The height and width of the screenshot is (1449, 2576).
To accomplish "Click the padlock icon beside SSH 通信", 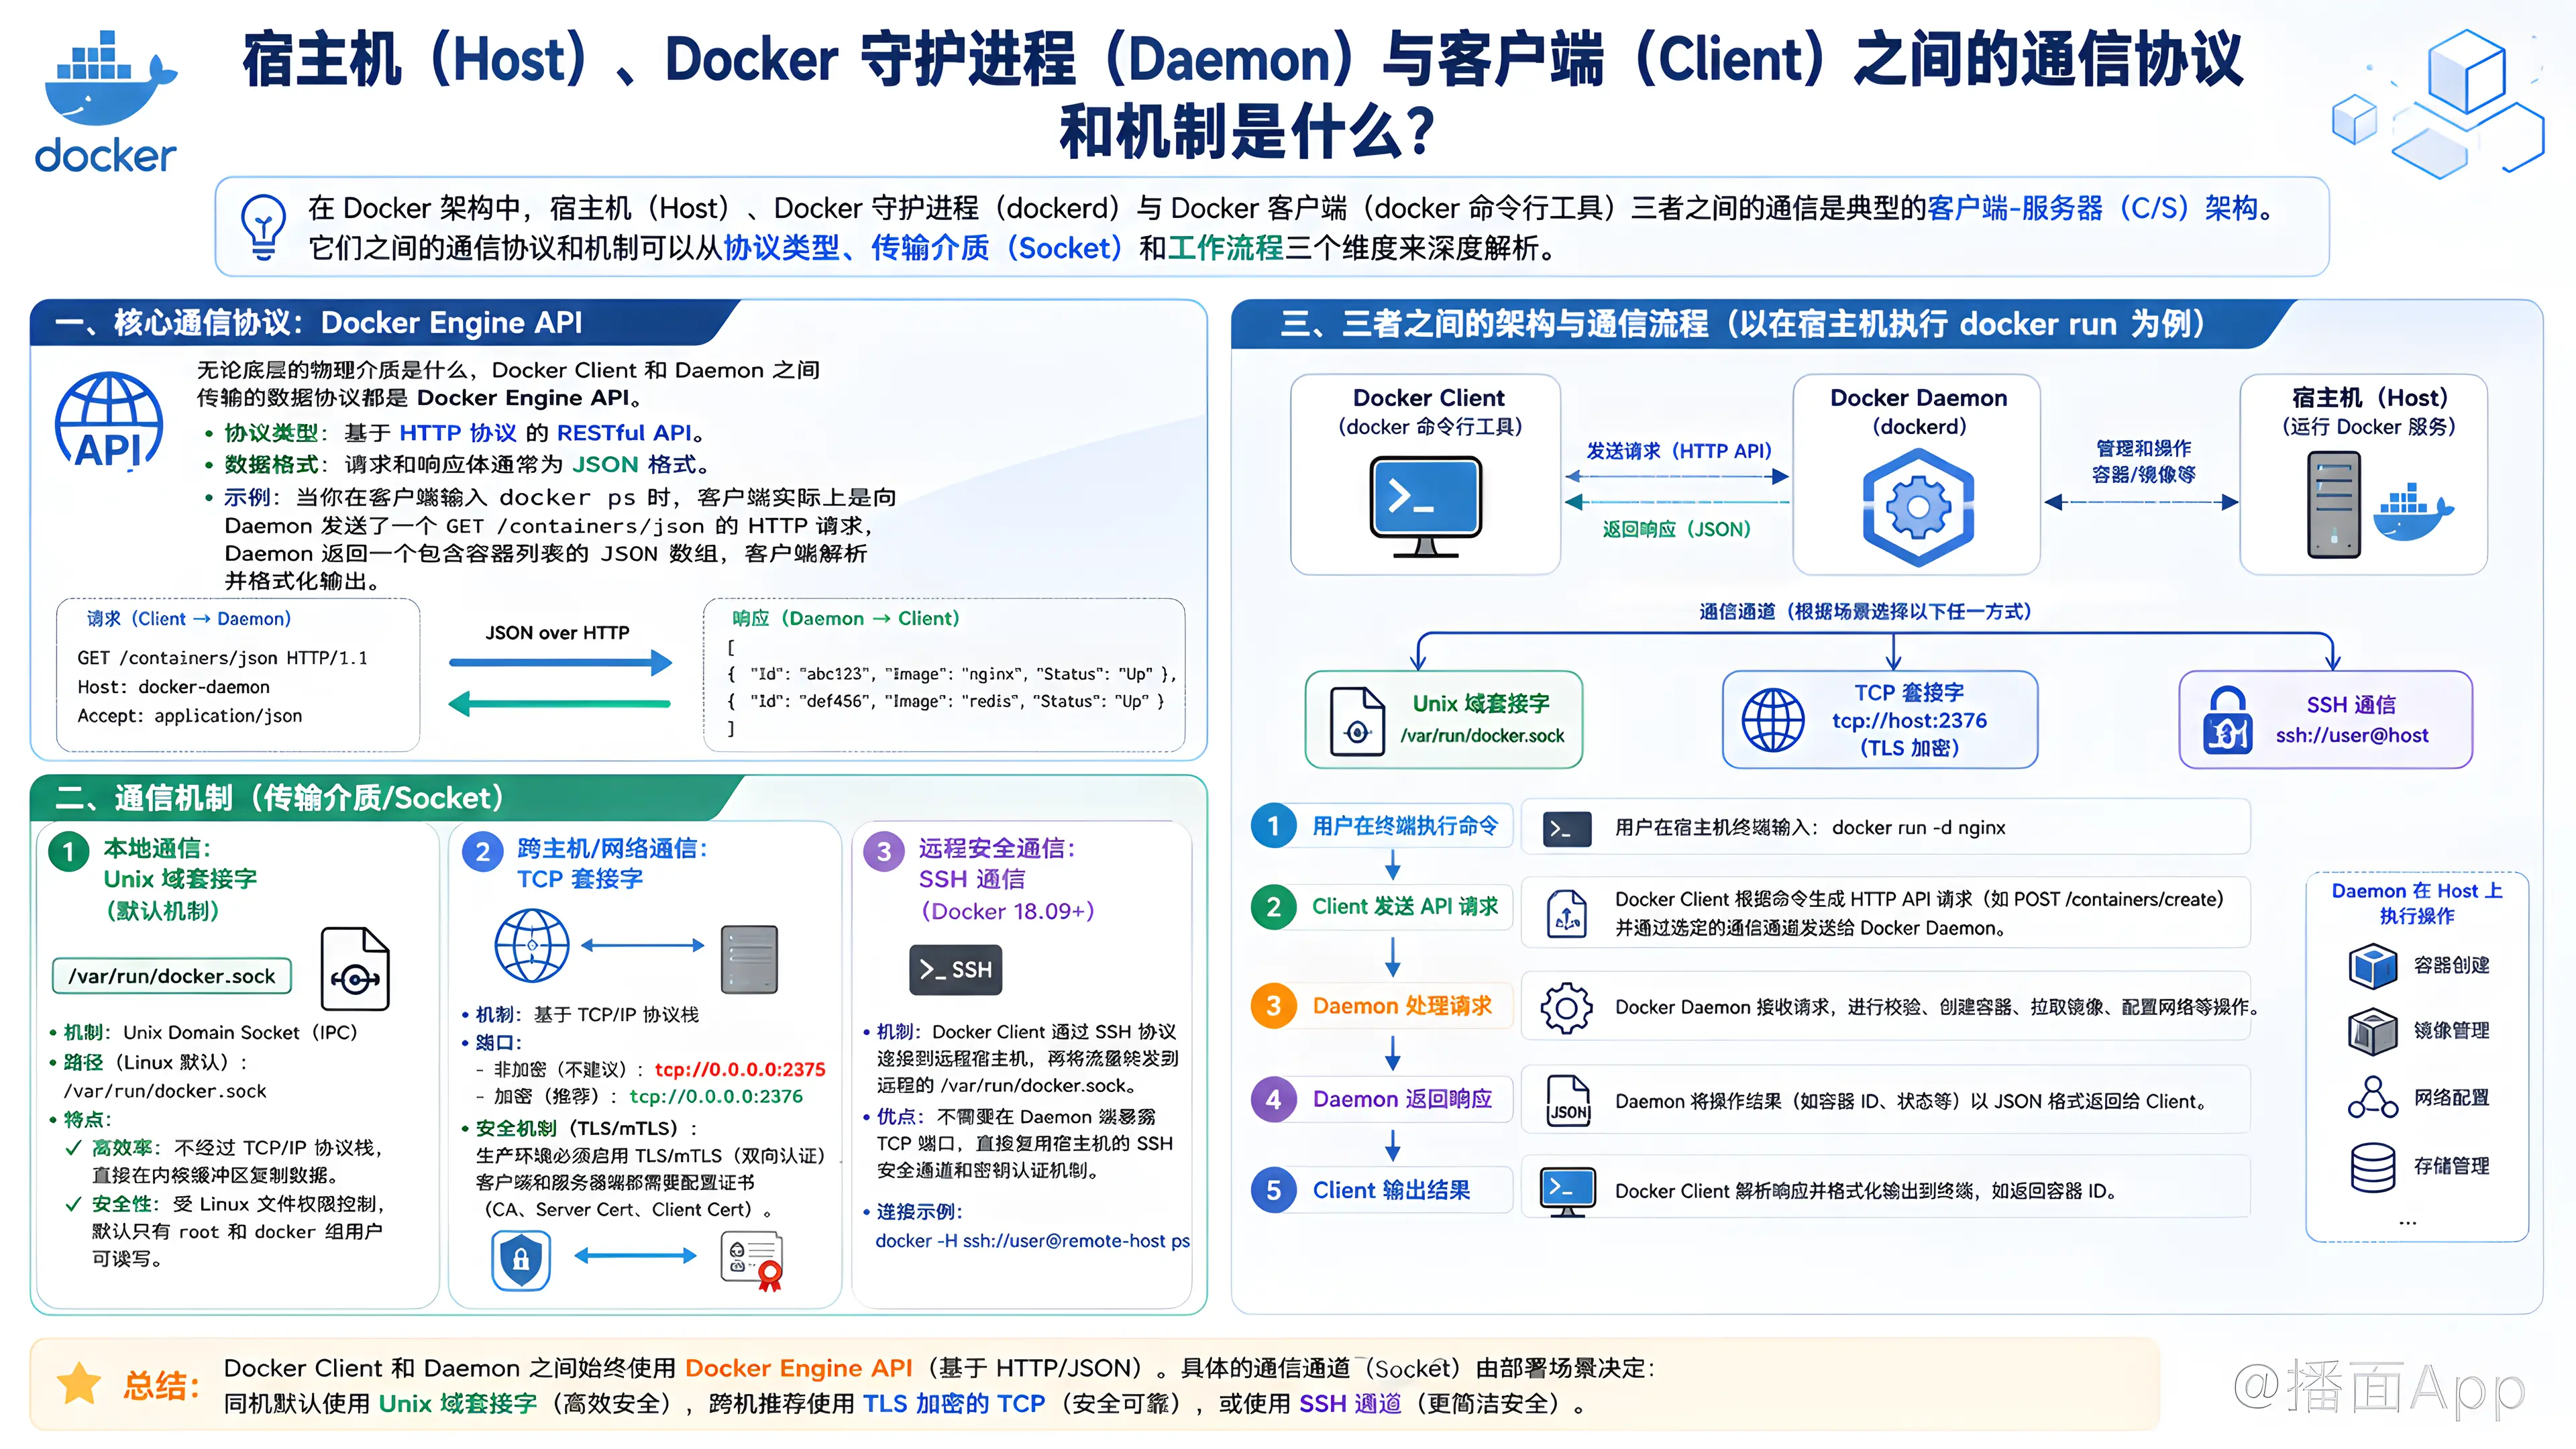I will 2227,720.
